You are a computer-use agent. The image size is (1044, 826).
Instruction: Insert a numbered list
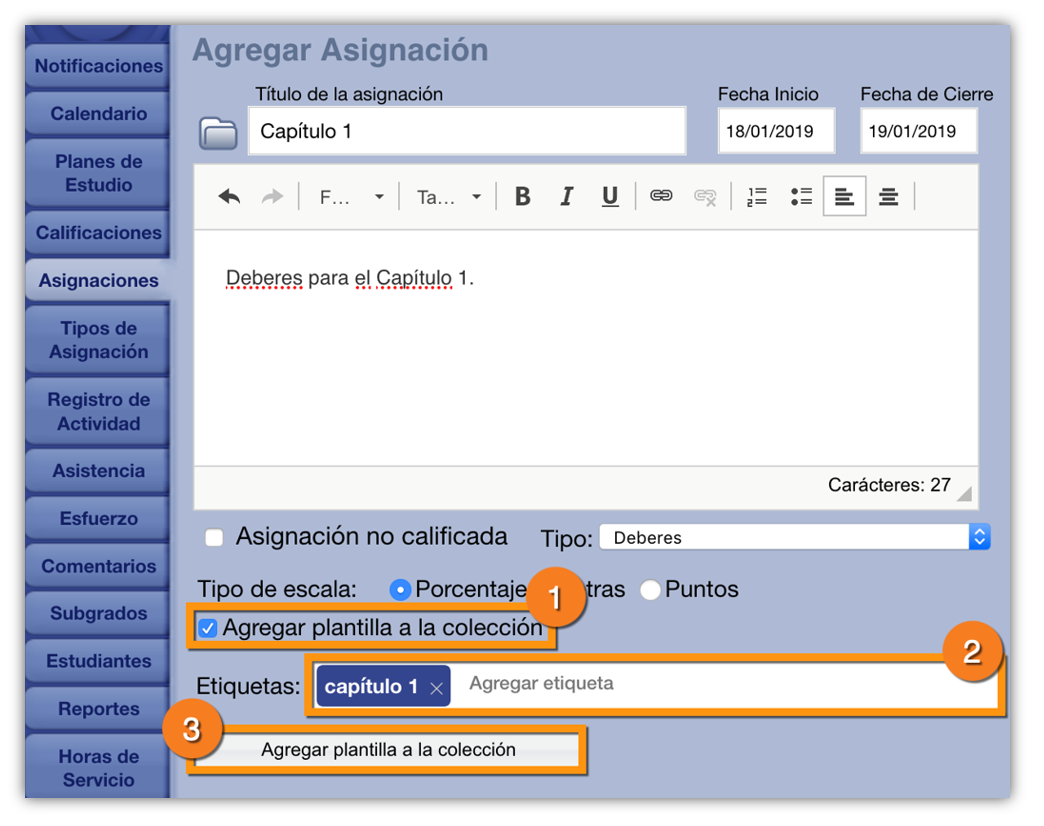pyautogui.click(x=757, y=197)
